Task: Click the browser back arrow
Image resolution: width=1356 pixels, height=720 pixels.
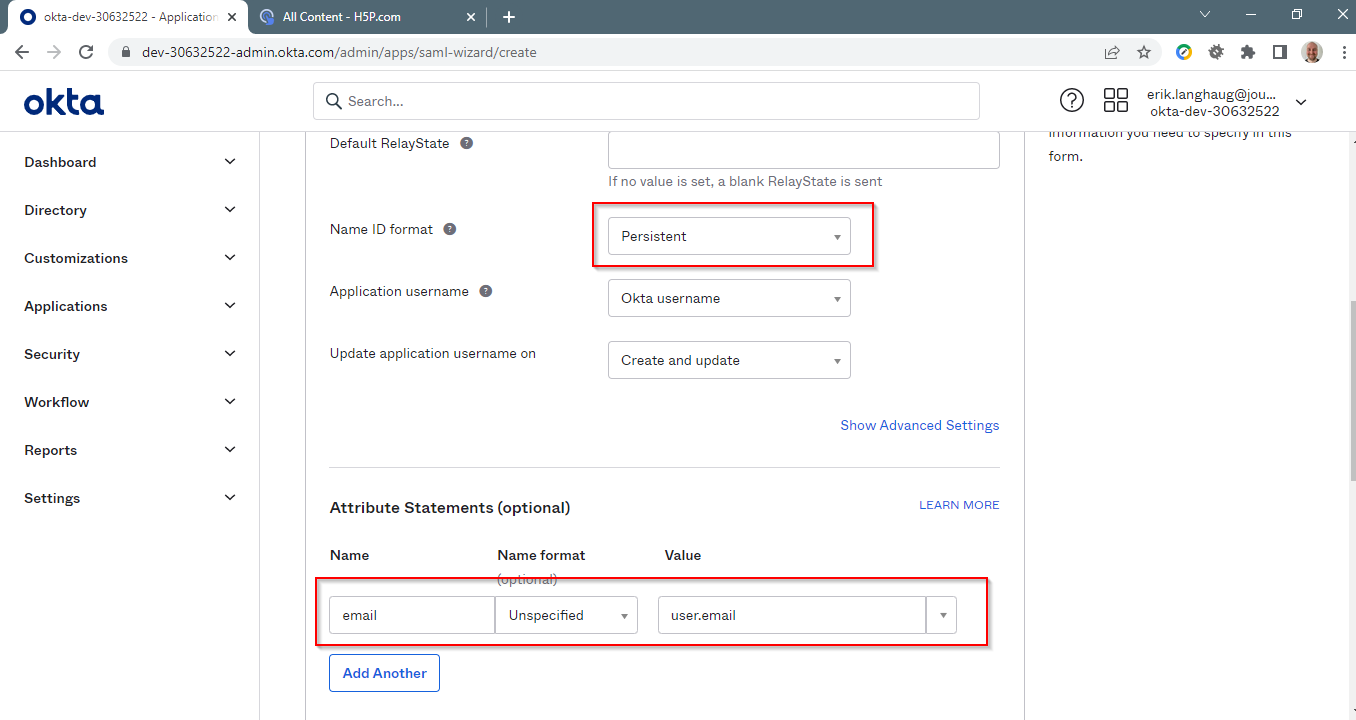Action: pyautogui.click(x=22, y=52)
